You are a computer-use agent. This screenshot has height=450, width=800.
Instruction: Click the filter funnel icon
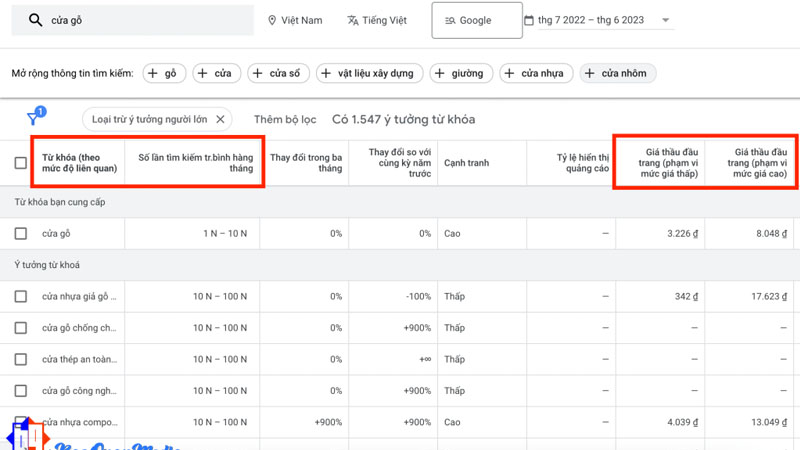pyautogui.click(x=33, y=120)
